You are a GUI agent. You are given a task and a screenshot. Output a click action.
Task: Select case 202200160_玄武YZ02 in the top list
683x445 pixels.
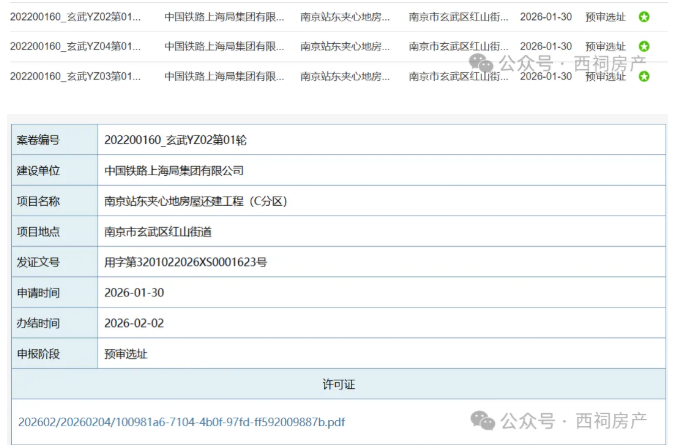[75, 17]
